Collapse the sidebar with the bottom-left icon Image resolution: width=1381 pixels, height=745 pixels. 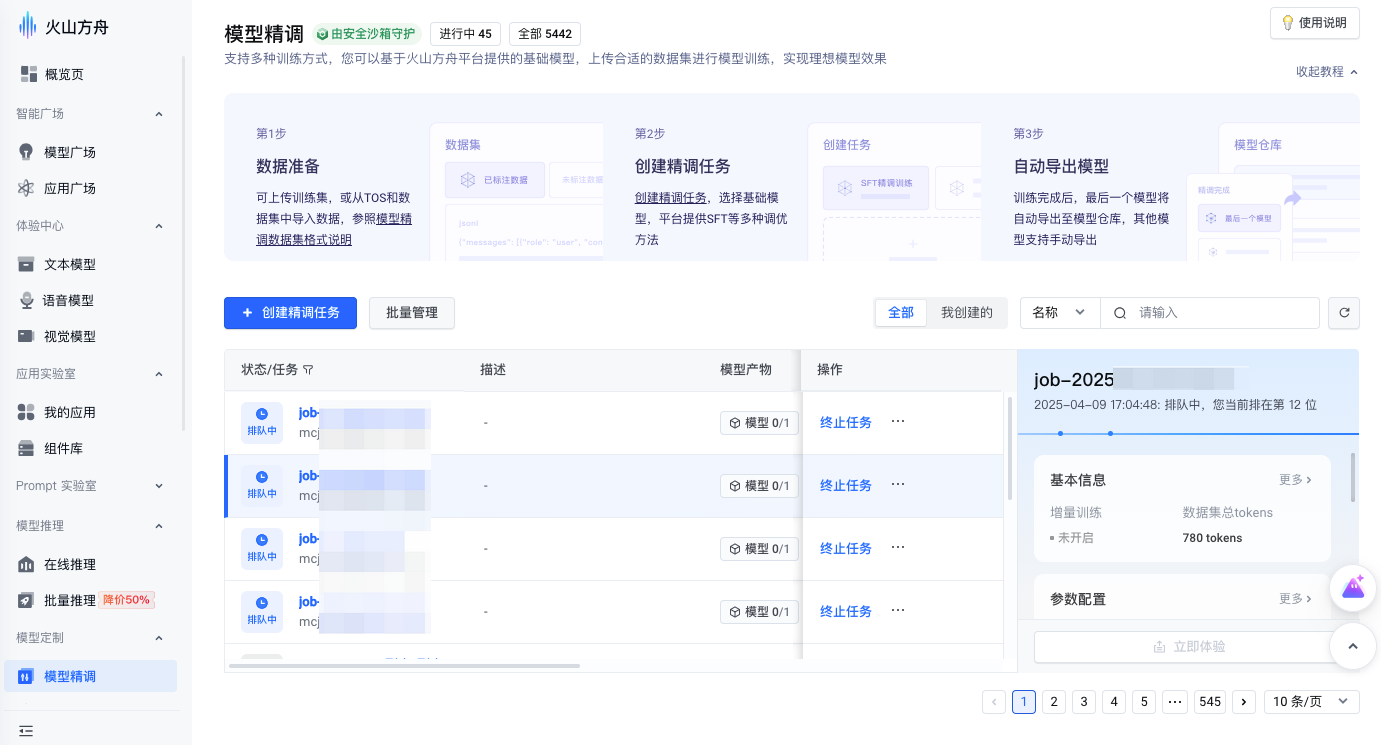pyautogui.click(x=26, y=731)
